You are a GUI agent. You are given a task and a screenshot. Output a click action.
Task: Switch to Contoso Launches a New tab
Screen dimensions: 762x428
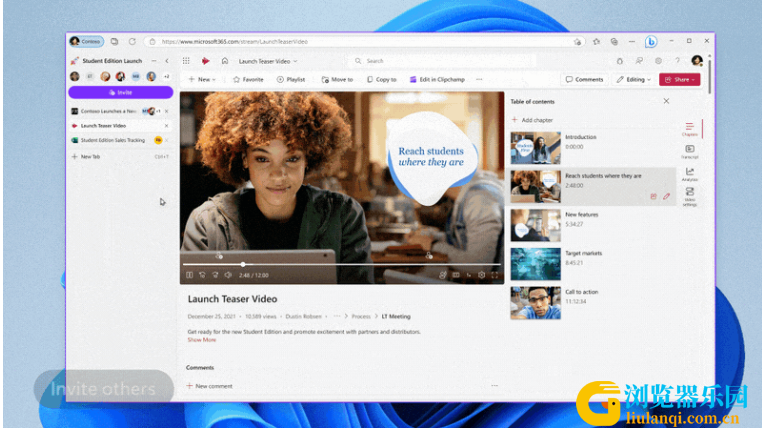tap(108, 111)
